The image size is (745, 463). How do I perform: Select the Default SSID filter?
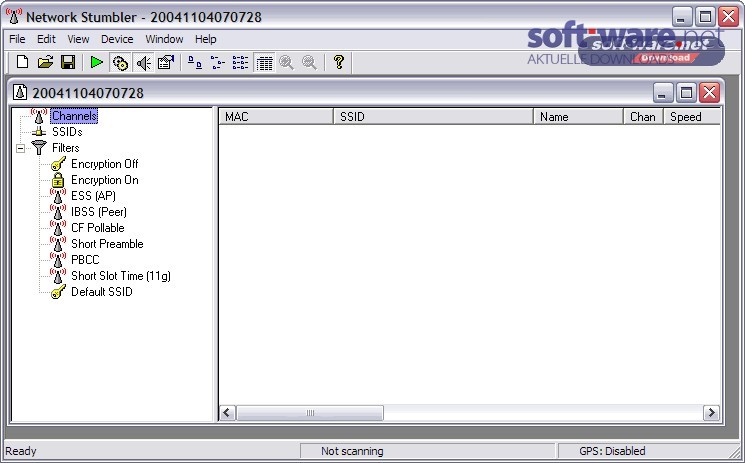click(x=102, y=292)
